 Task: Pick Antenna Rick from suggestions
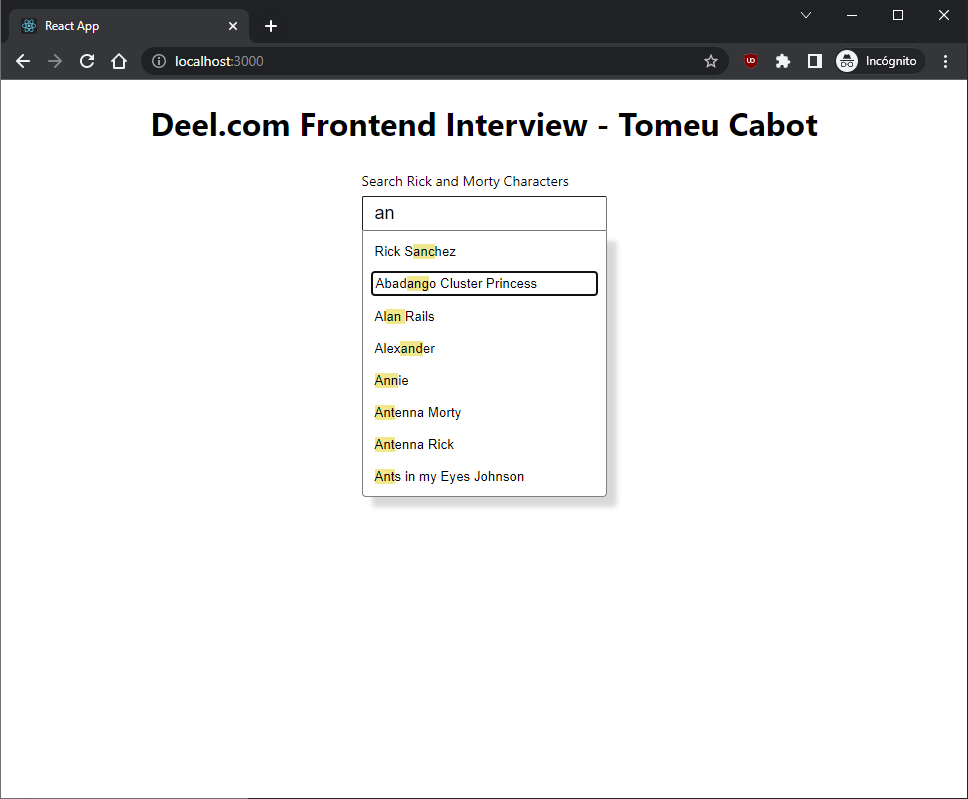pyautogui.click(x=484, y=445)
